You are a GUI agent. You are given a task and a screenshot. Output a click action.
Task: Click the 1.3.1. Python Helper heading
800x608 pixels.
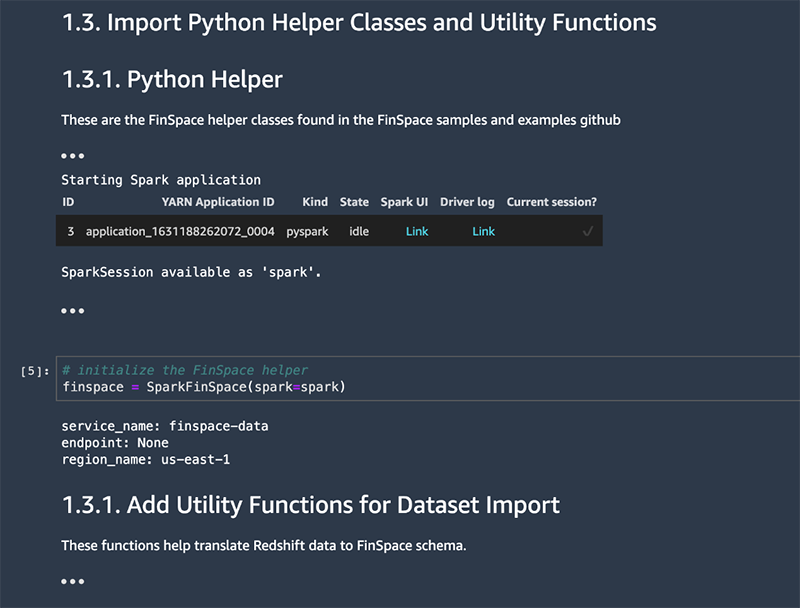[172, 79]
